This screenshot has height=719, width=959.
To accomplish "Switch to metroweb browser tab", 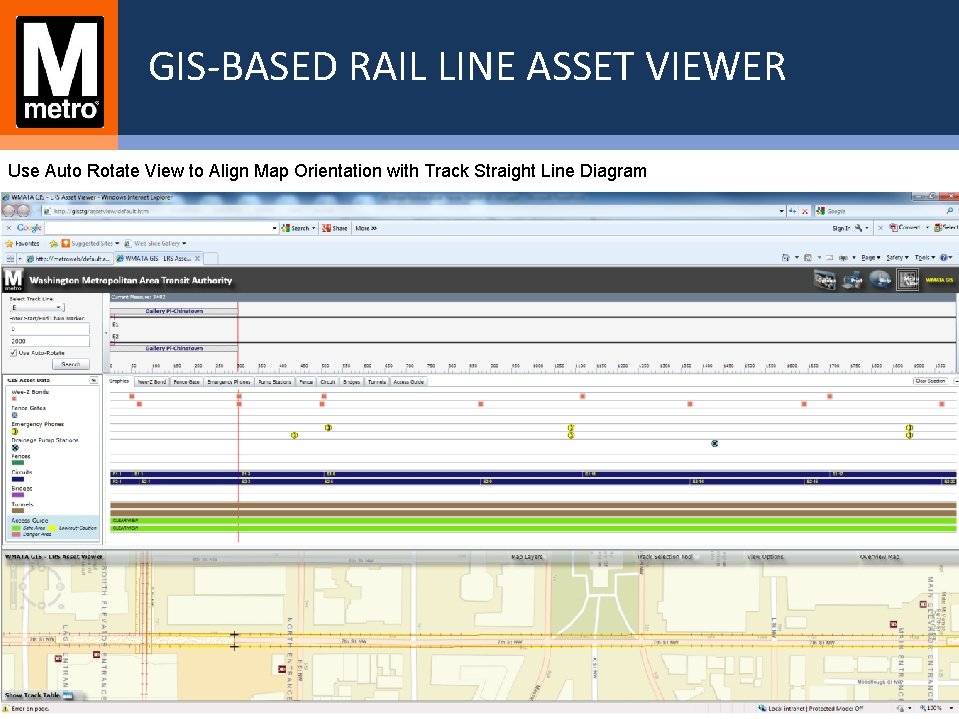I will tap(68, 259).
